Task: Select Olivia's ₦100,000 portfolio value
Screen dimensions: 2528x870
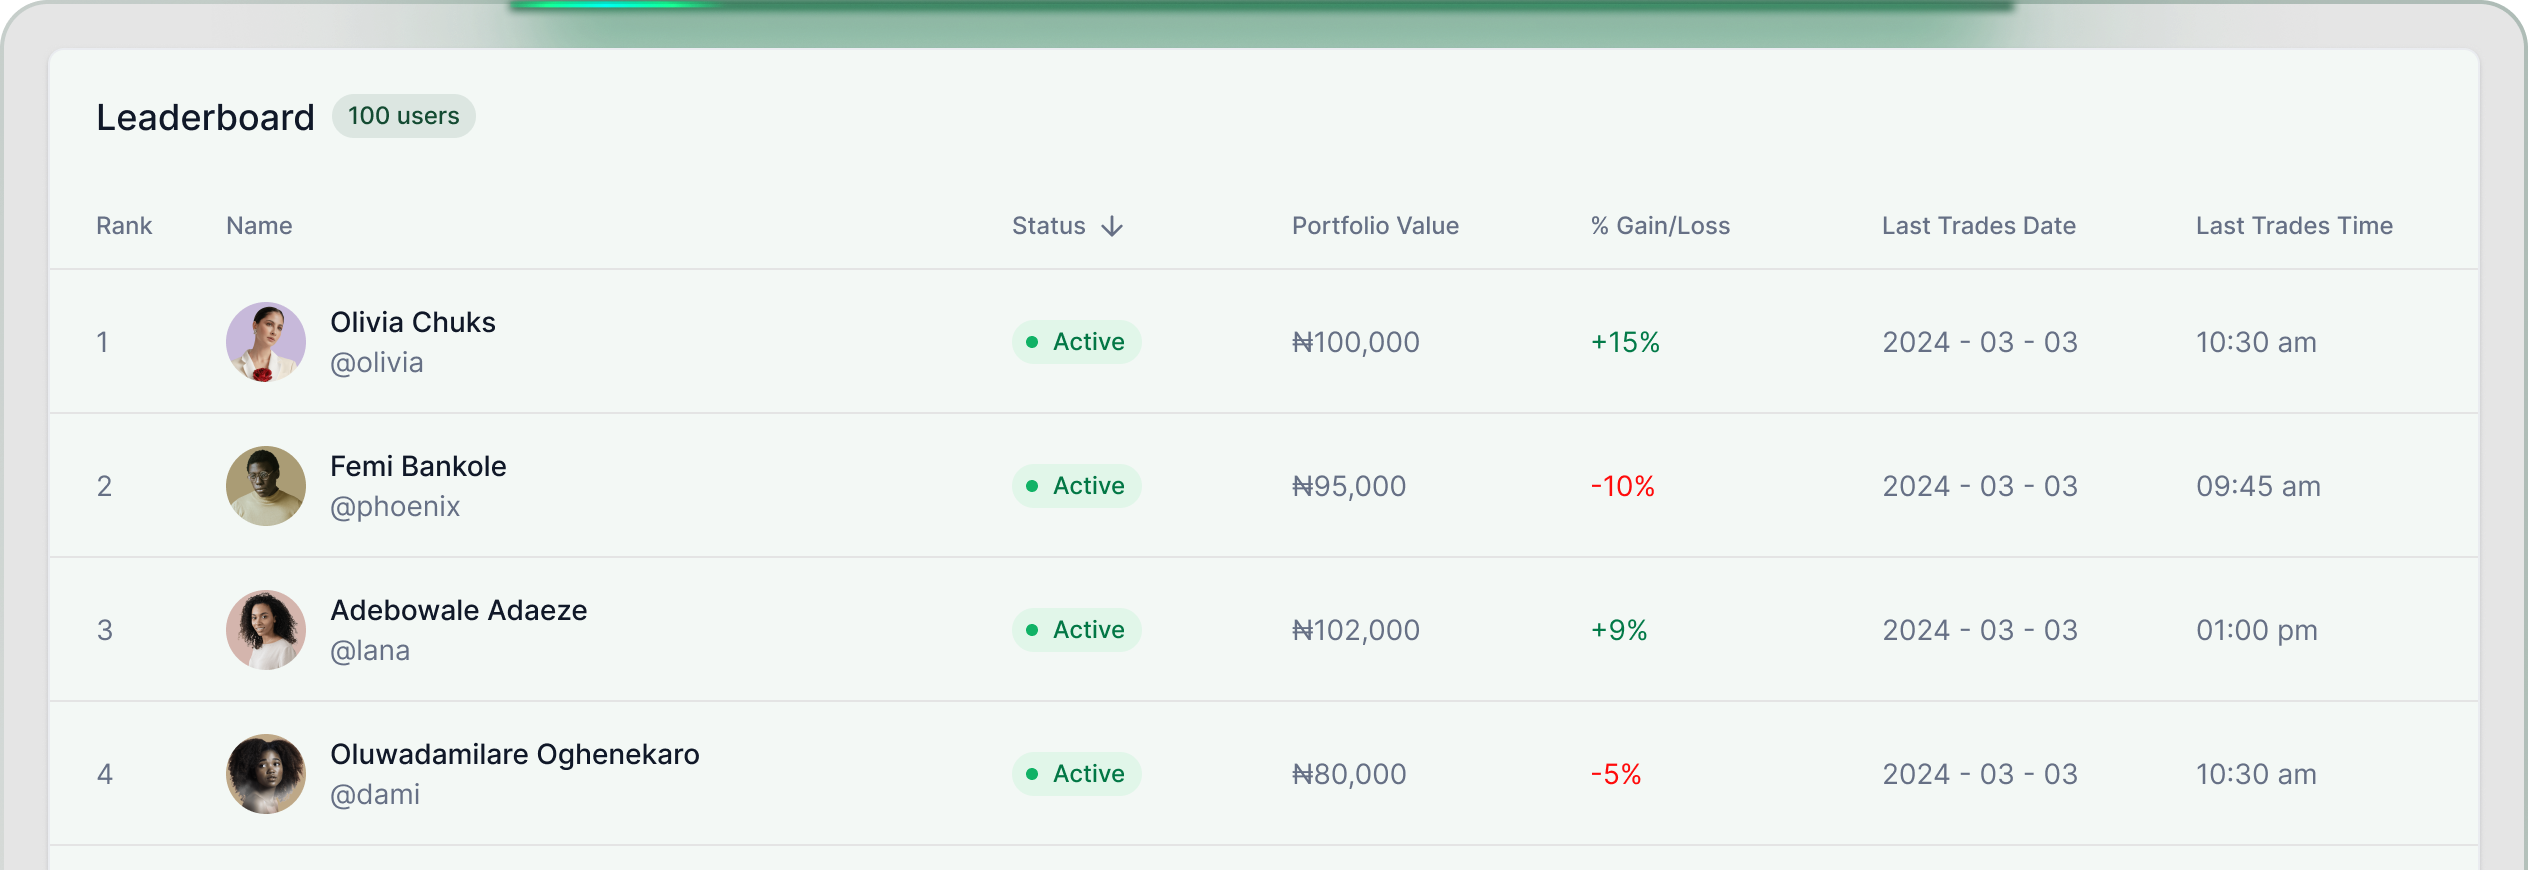Action: pyautogui.click(x=1355, y=342)
